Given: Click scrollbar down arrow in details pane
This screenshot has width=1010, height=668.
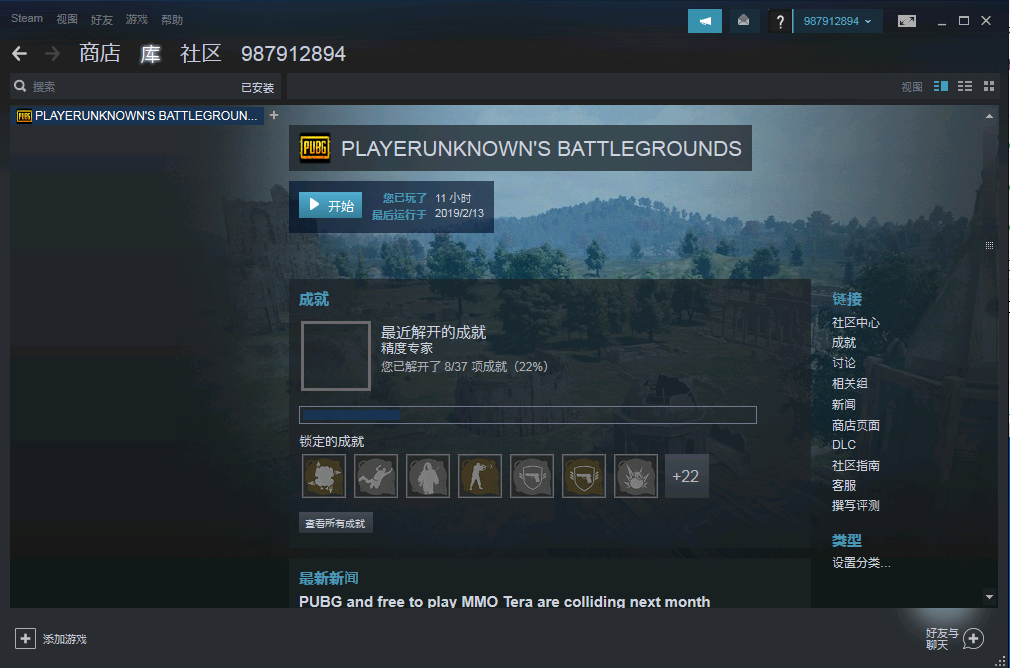Looking at the screenshot, I should [989, 597].
